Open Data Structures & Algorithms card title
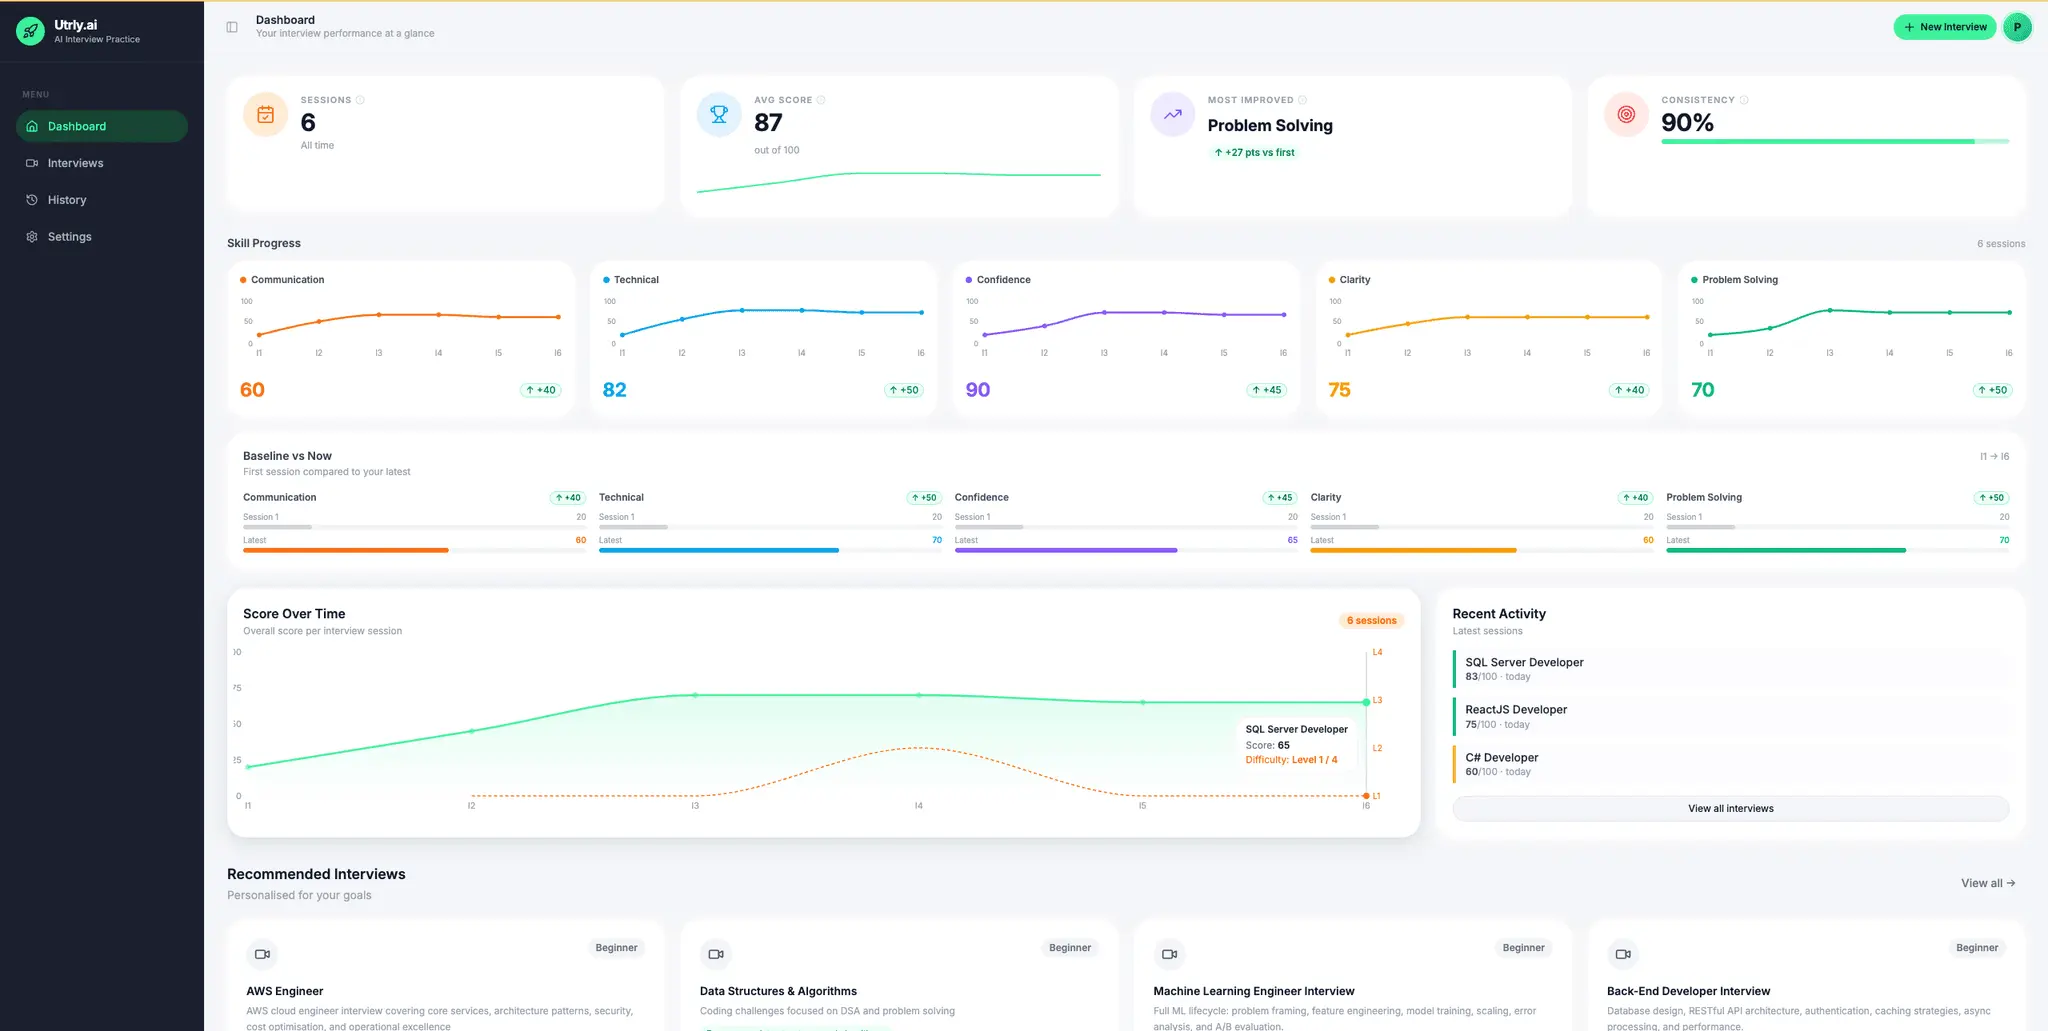 pyautogui.click(x=778, y=991)
